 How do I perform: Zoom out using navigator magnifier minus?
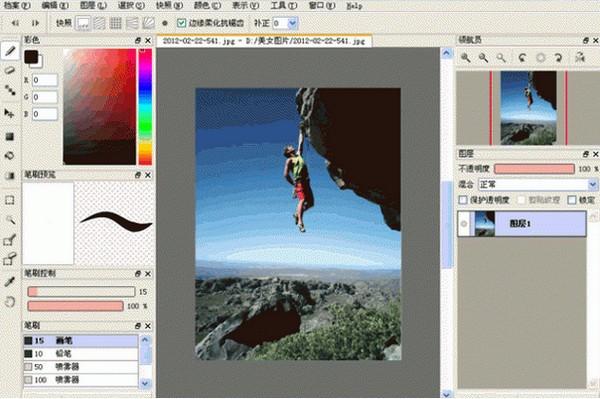[484, 58]
